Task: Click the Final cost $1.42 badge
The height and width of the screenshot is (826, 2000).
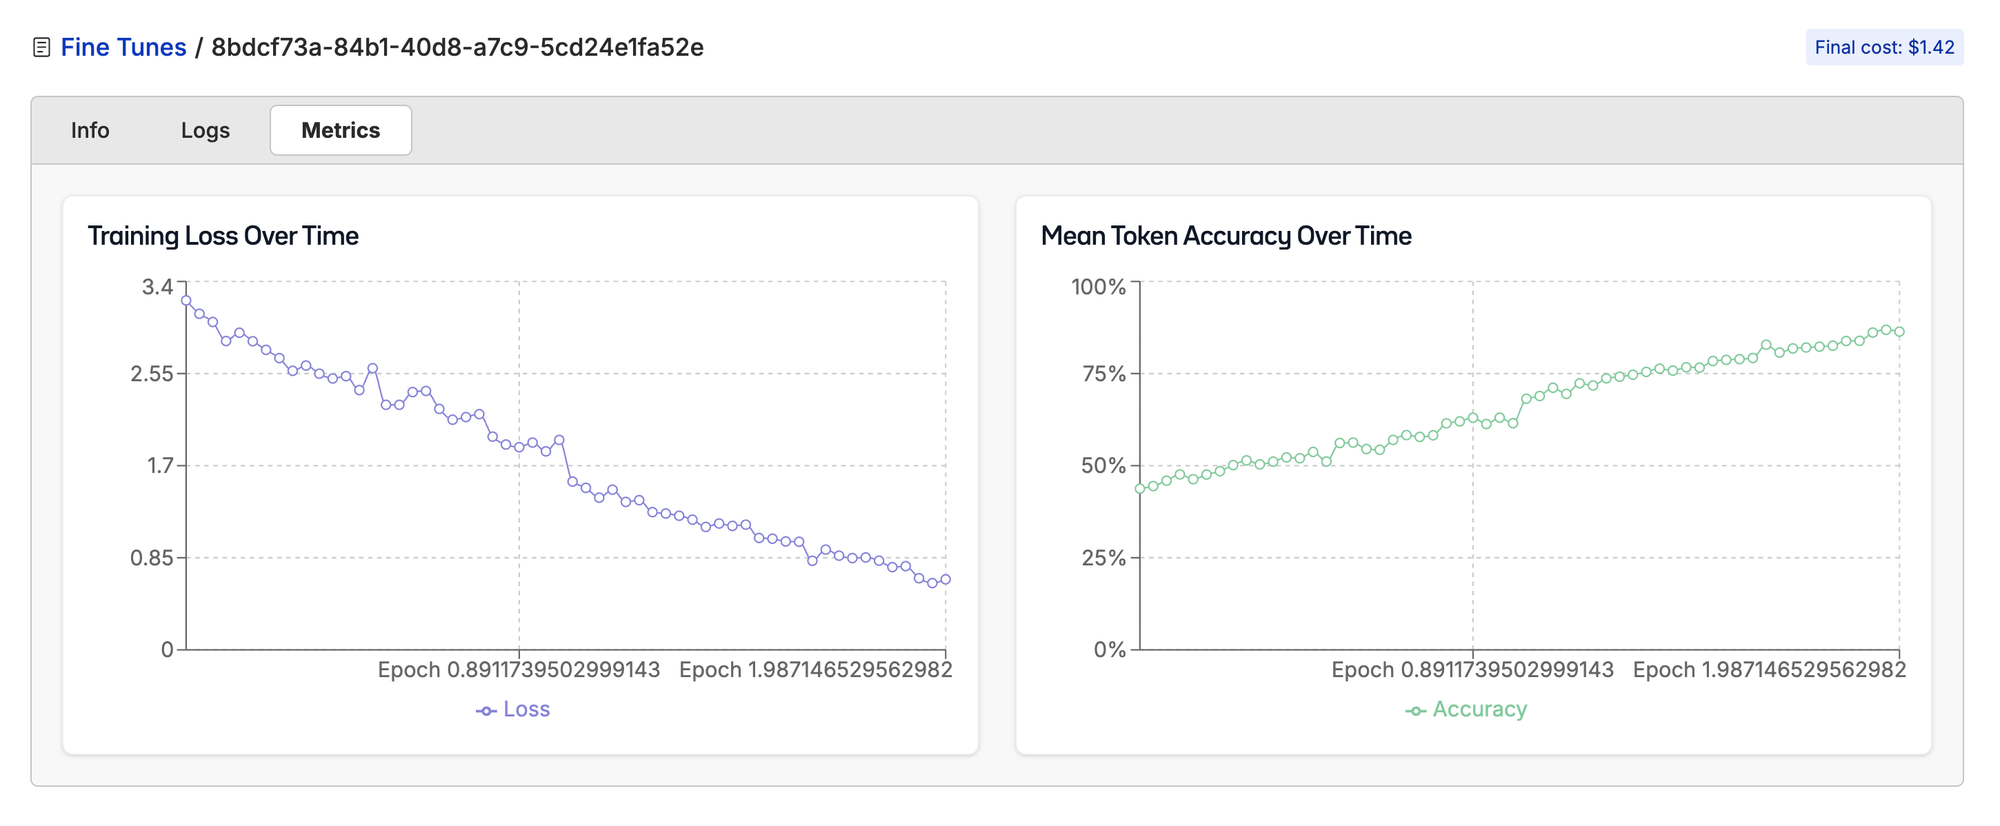Action: (x=1884, y=47)
